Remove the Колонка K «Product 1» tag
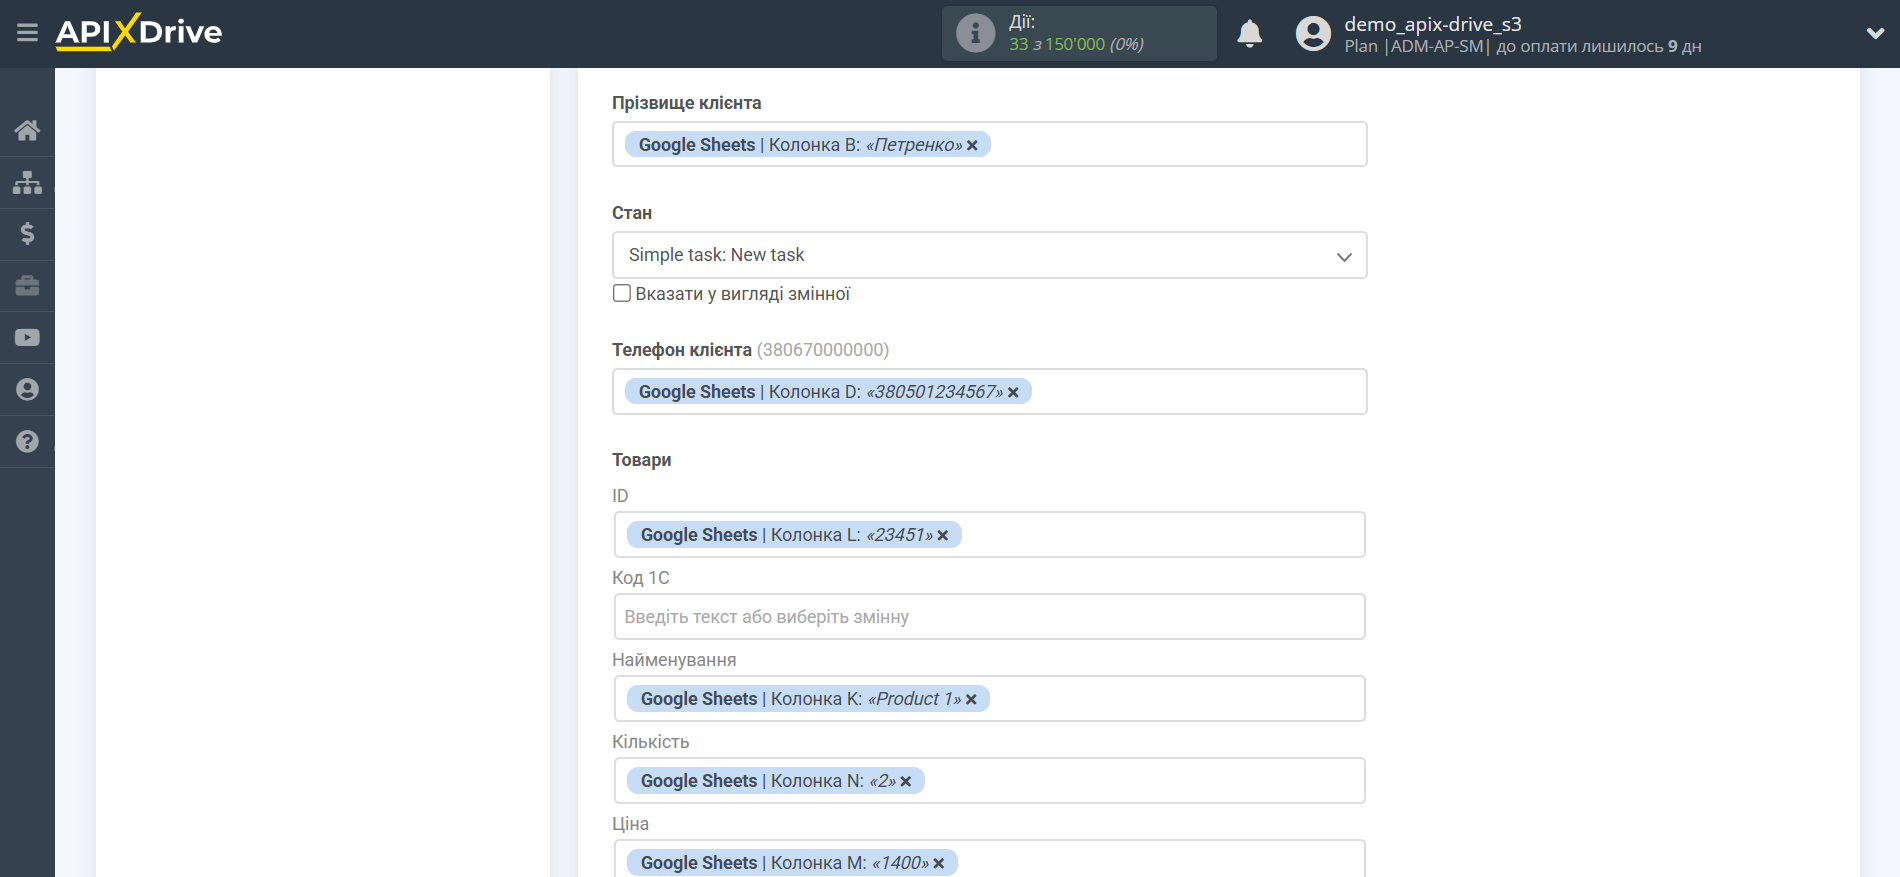The height and width of the screenshot is (877, 1900). click(x=971, y=699)
